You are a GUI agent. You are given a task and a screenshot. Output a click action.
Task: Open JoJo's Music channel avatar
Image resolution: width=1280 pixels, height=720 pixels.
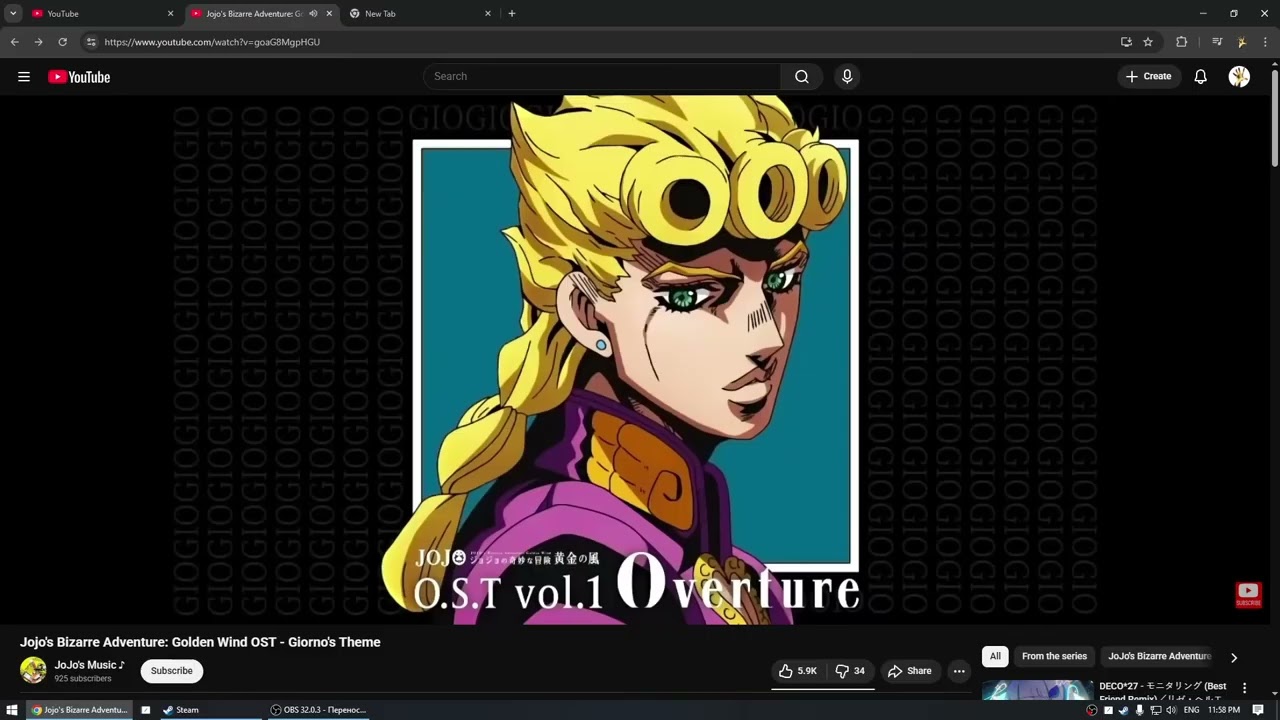[x=33, y=670]
